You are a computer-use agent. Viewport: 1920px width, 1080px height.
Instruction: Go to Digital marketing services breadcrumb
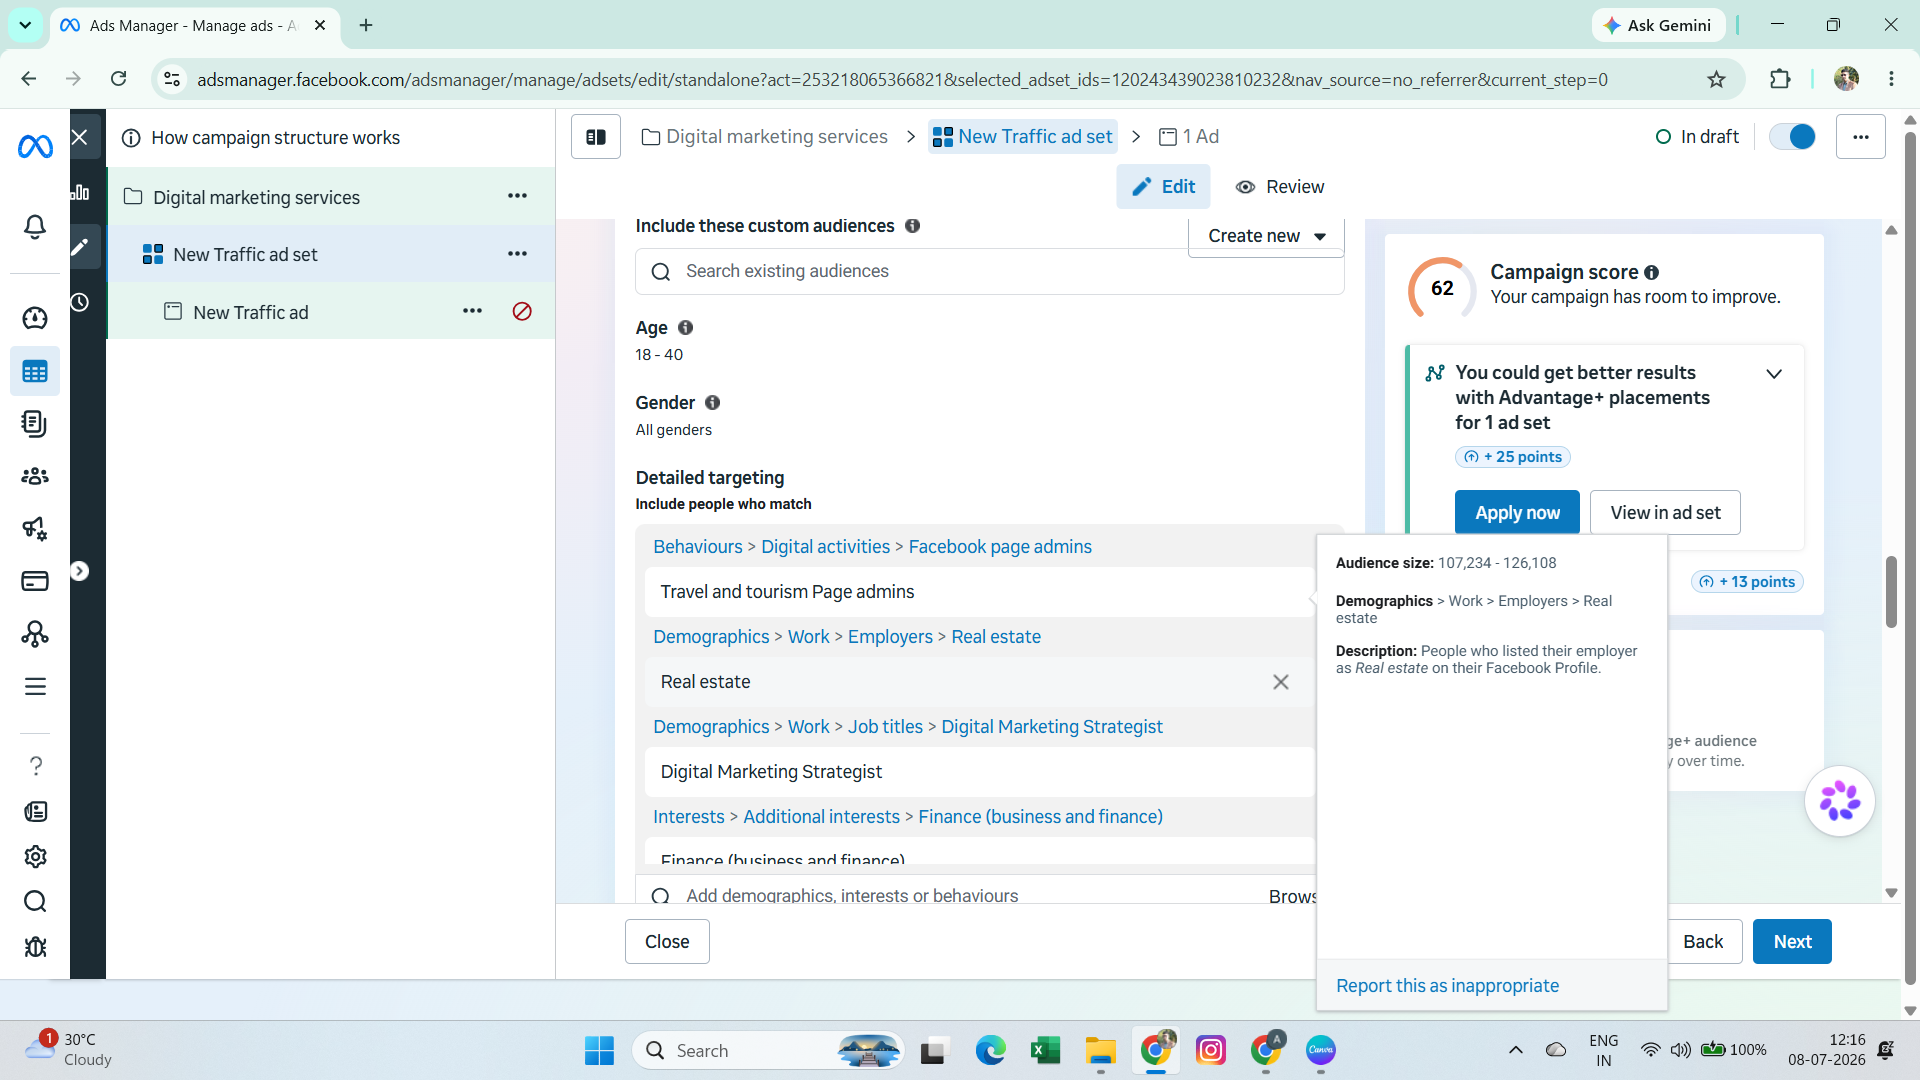tap(764, 137)
